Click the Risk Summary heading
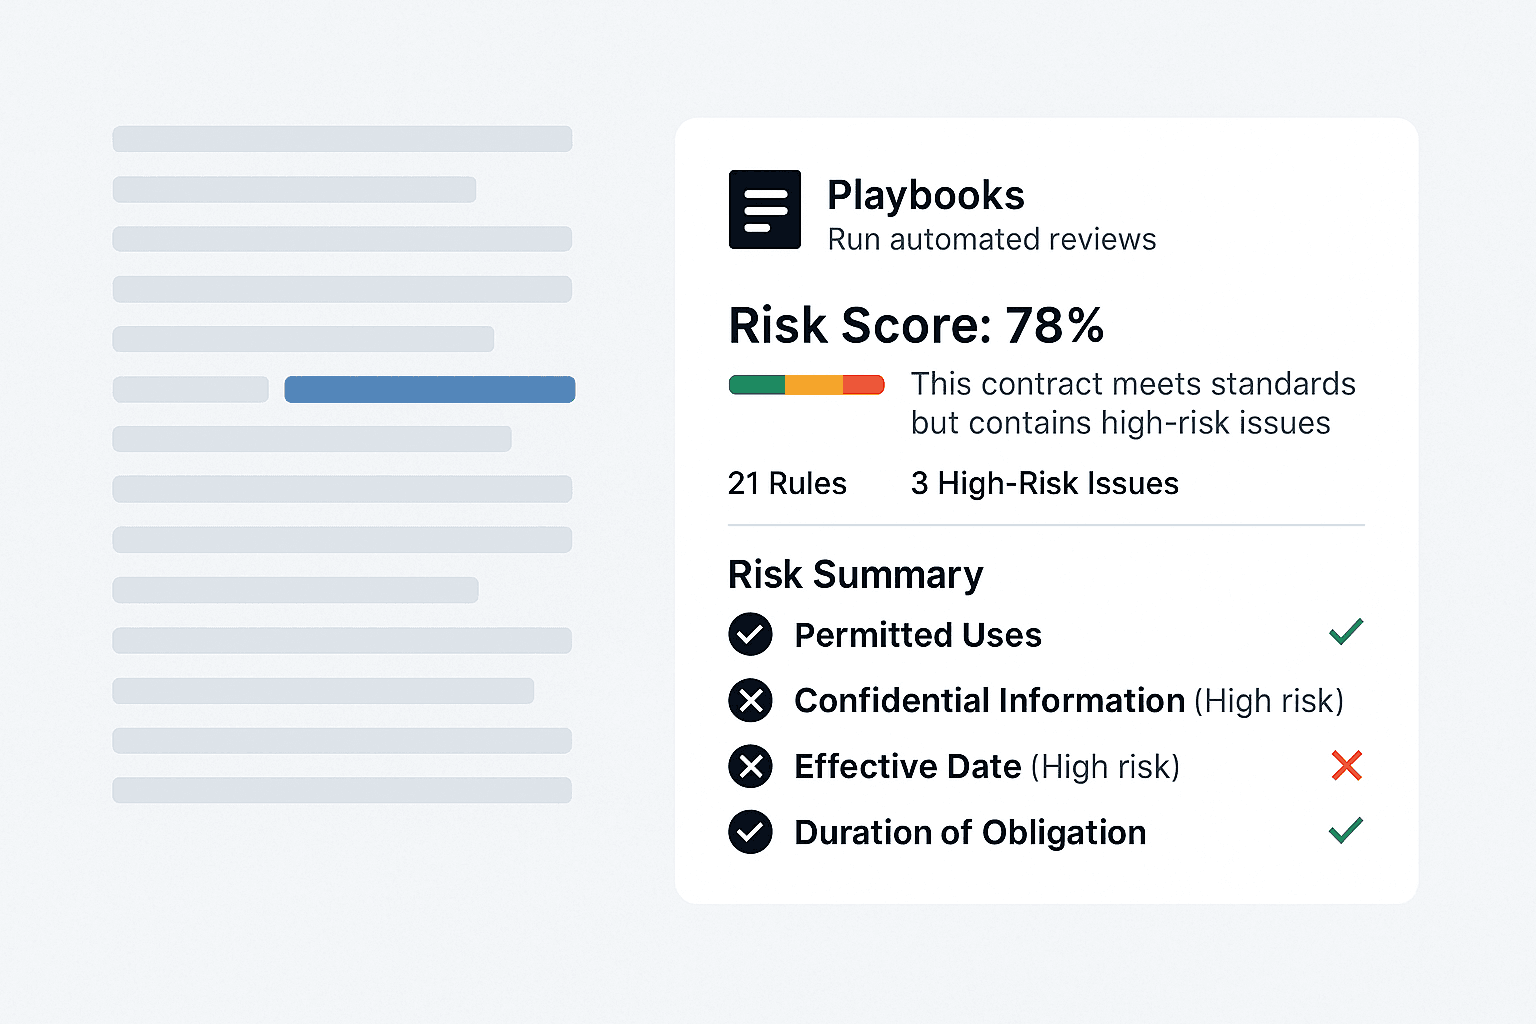 pos(855,575)
